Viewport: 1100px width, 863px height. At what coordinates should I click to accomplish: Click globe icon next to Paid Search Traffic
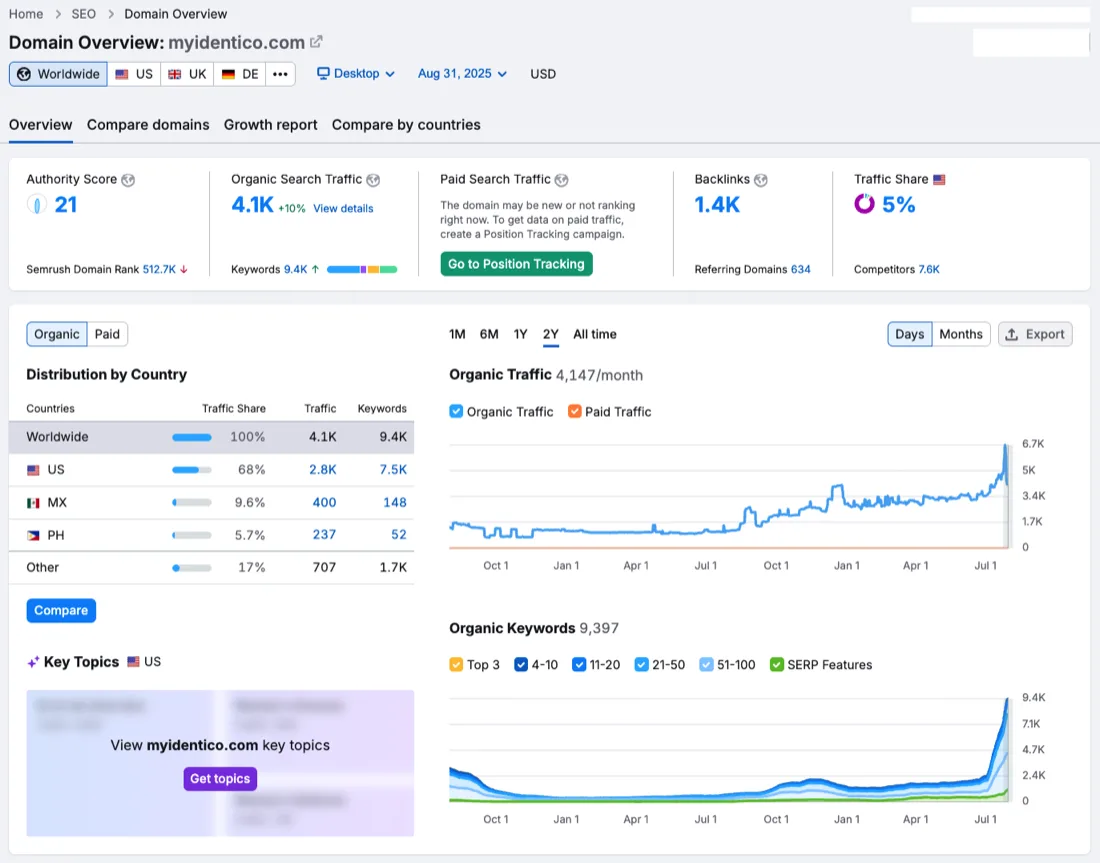coord(561,180)
